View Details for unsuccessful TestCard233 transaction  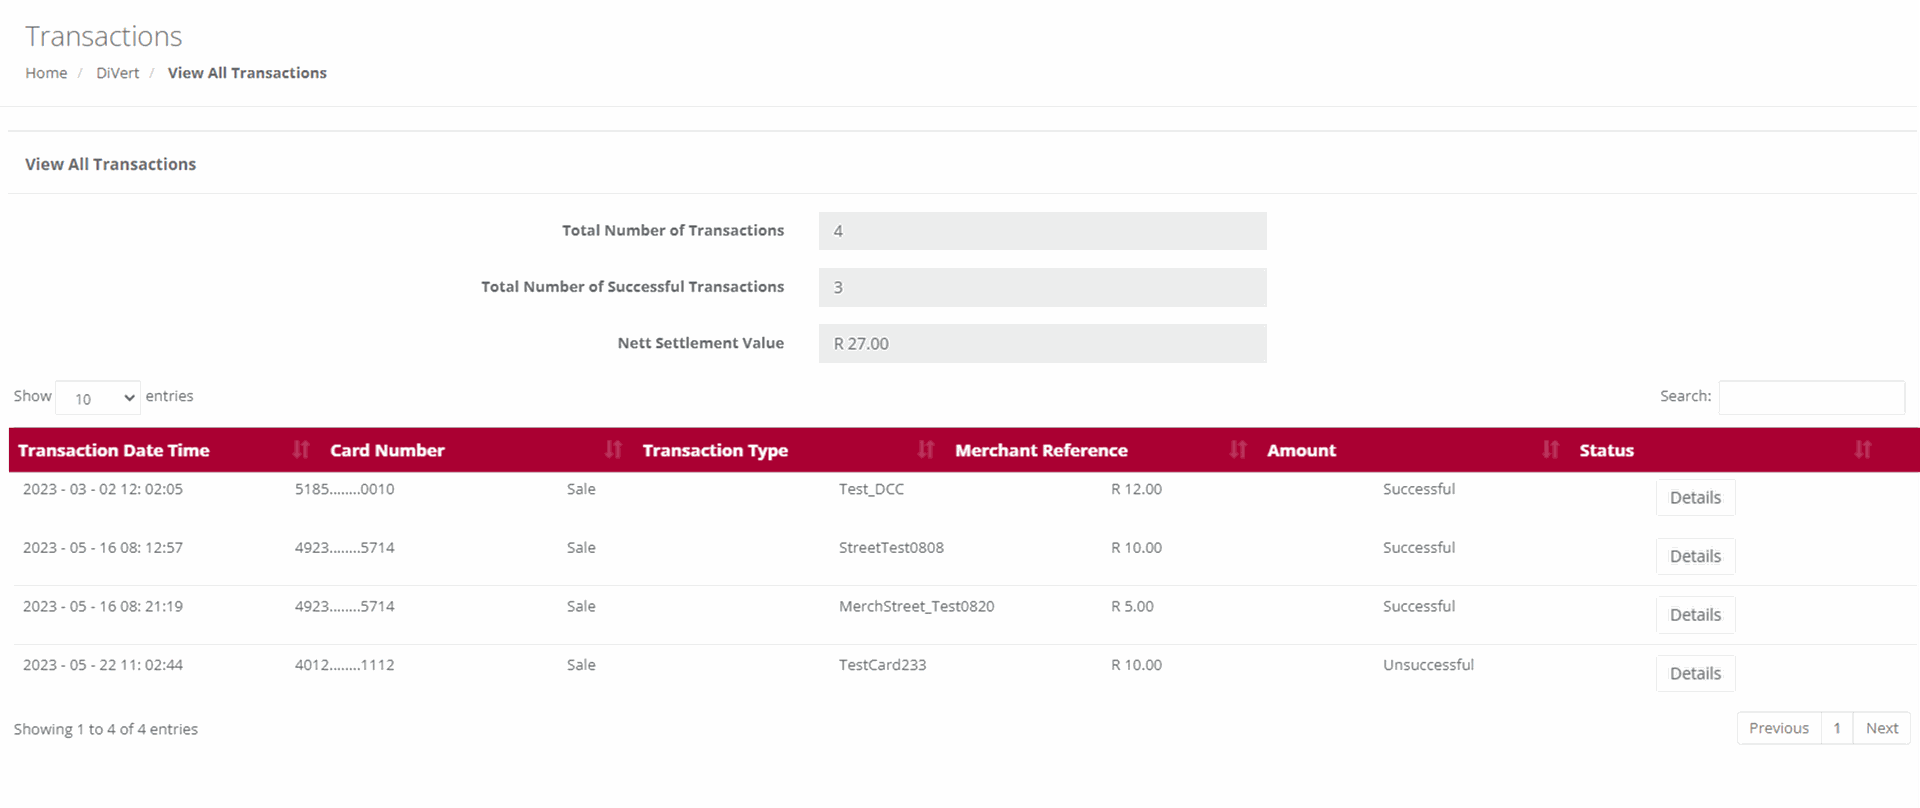(x=1695, y=674)
